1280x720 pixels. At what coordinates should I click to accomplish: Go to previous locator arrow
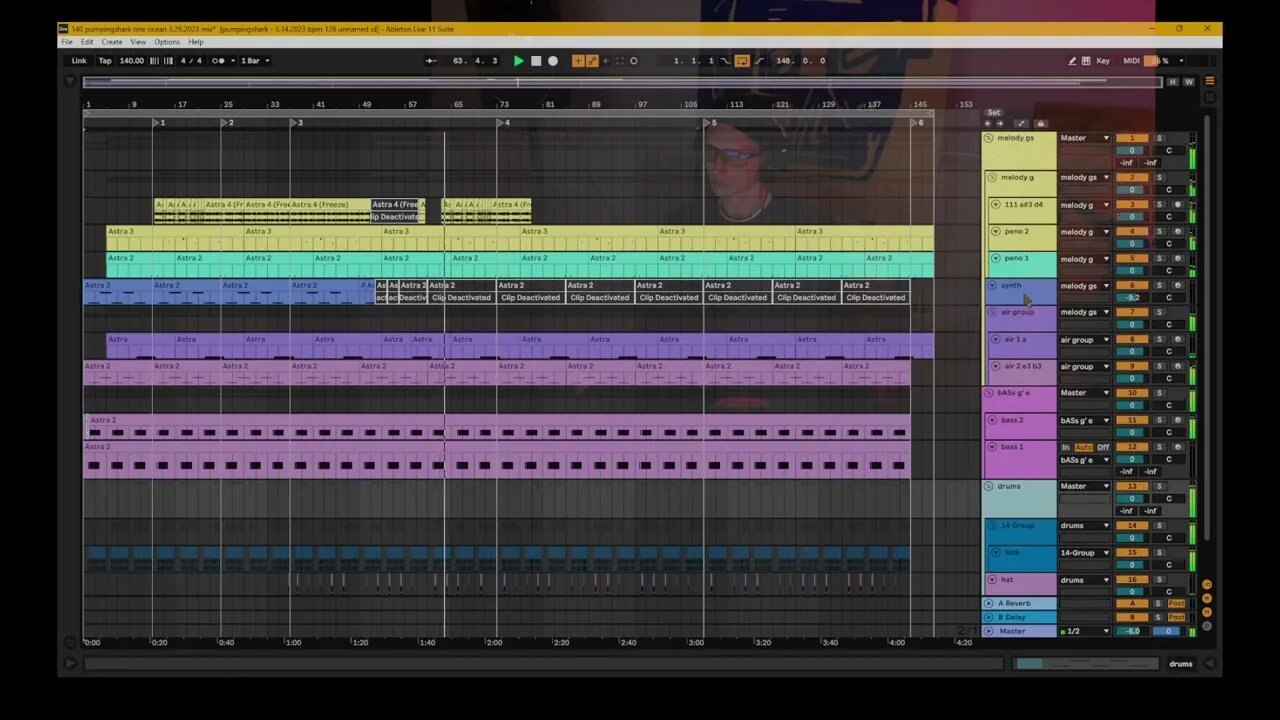[x=988, y=123]
